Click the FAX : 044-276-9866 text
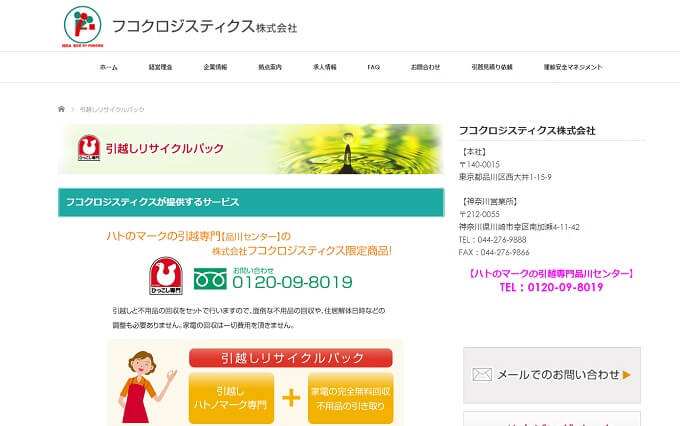The width and height of the screenshot is (680, 426). 494,252
